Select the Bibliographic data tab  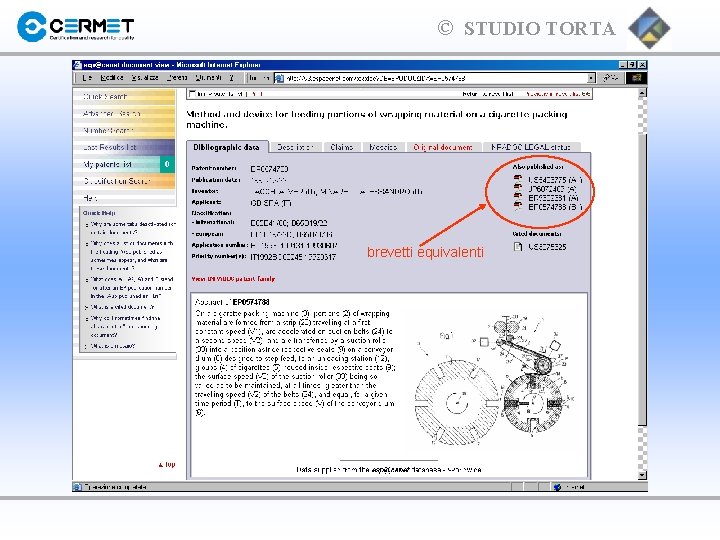tap(226, 147)
